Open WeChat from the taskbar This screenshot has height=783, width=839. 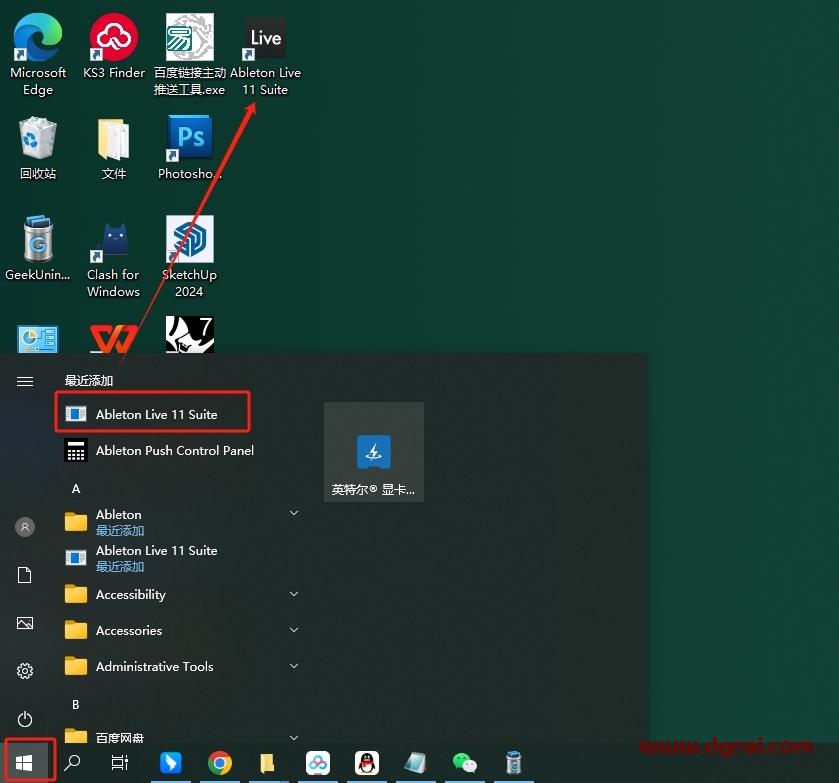click(464, 762)
